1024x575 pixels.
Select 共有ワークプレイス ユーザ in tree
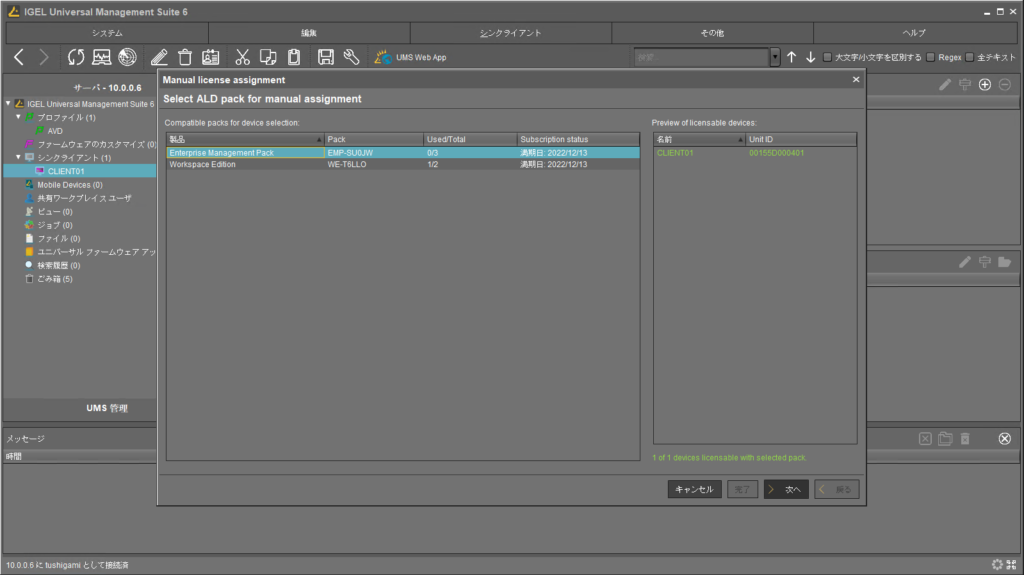click(84, 198)
